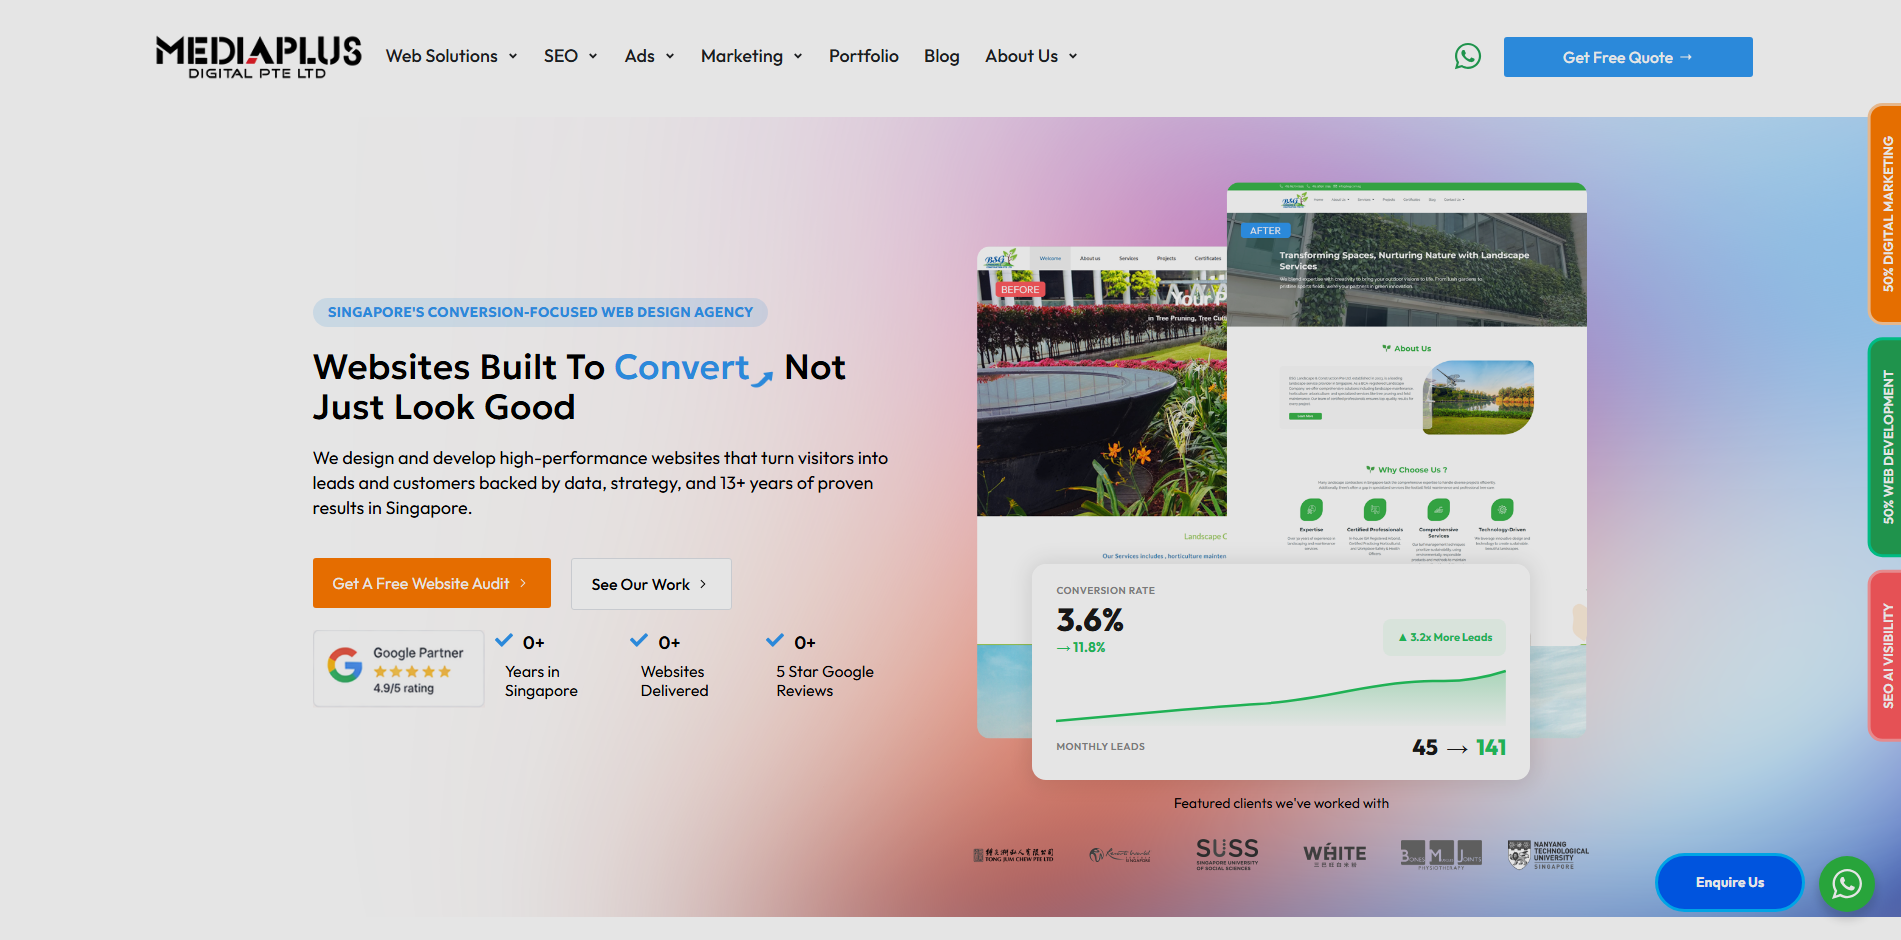This screenshot has width=1901, height=940.
Task: Click the green '141' leads number
Action: (1491, 747)
